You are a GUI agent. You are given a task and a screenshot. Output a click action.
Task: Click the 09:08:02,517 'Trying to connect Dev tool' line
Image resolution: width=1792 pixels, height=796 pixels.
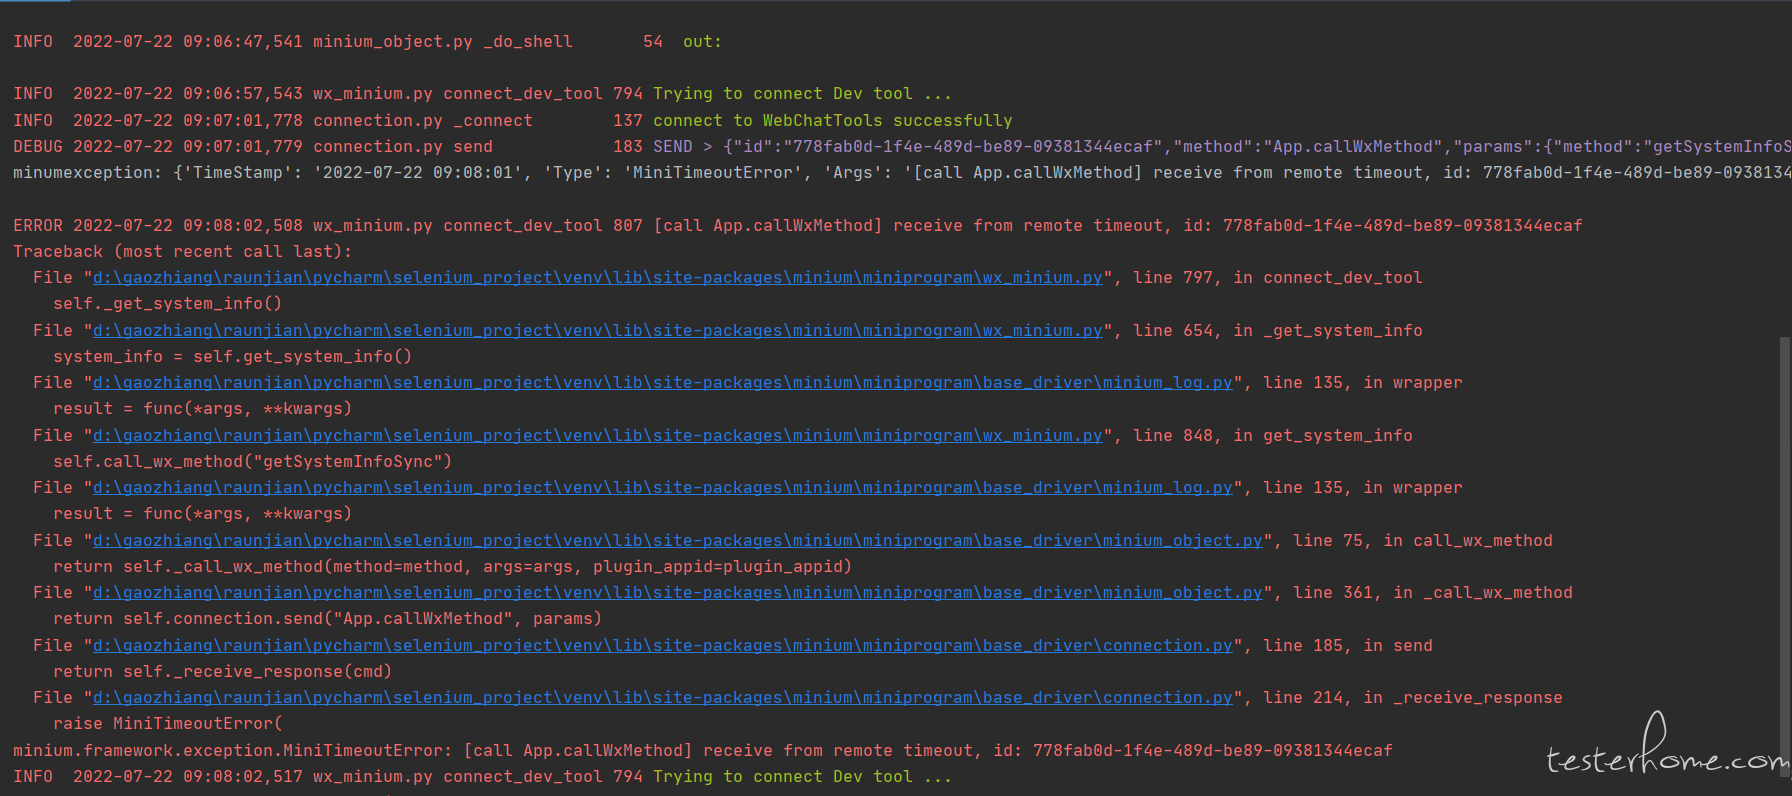pos(483,777)
